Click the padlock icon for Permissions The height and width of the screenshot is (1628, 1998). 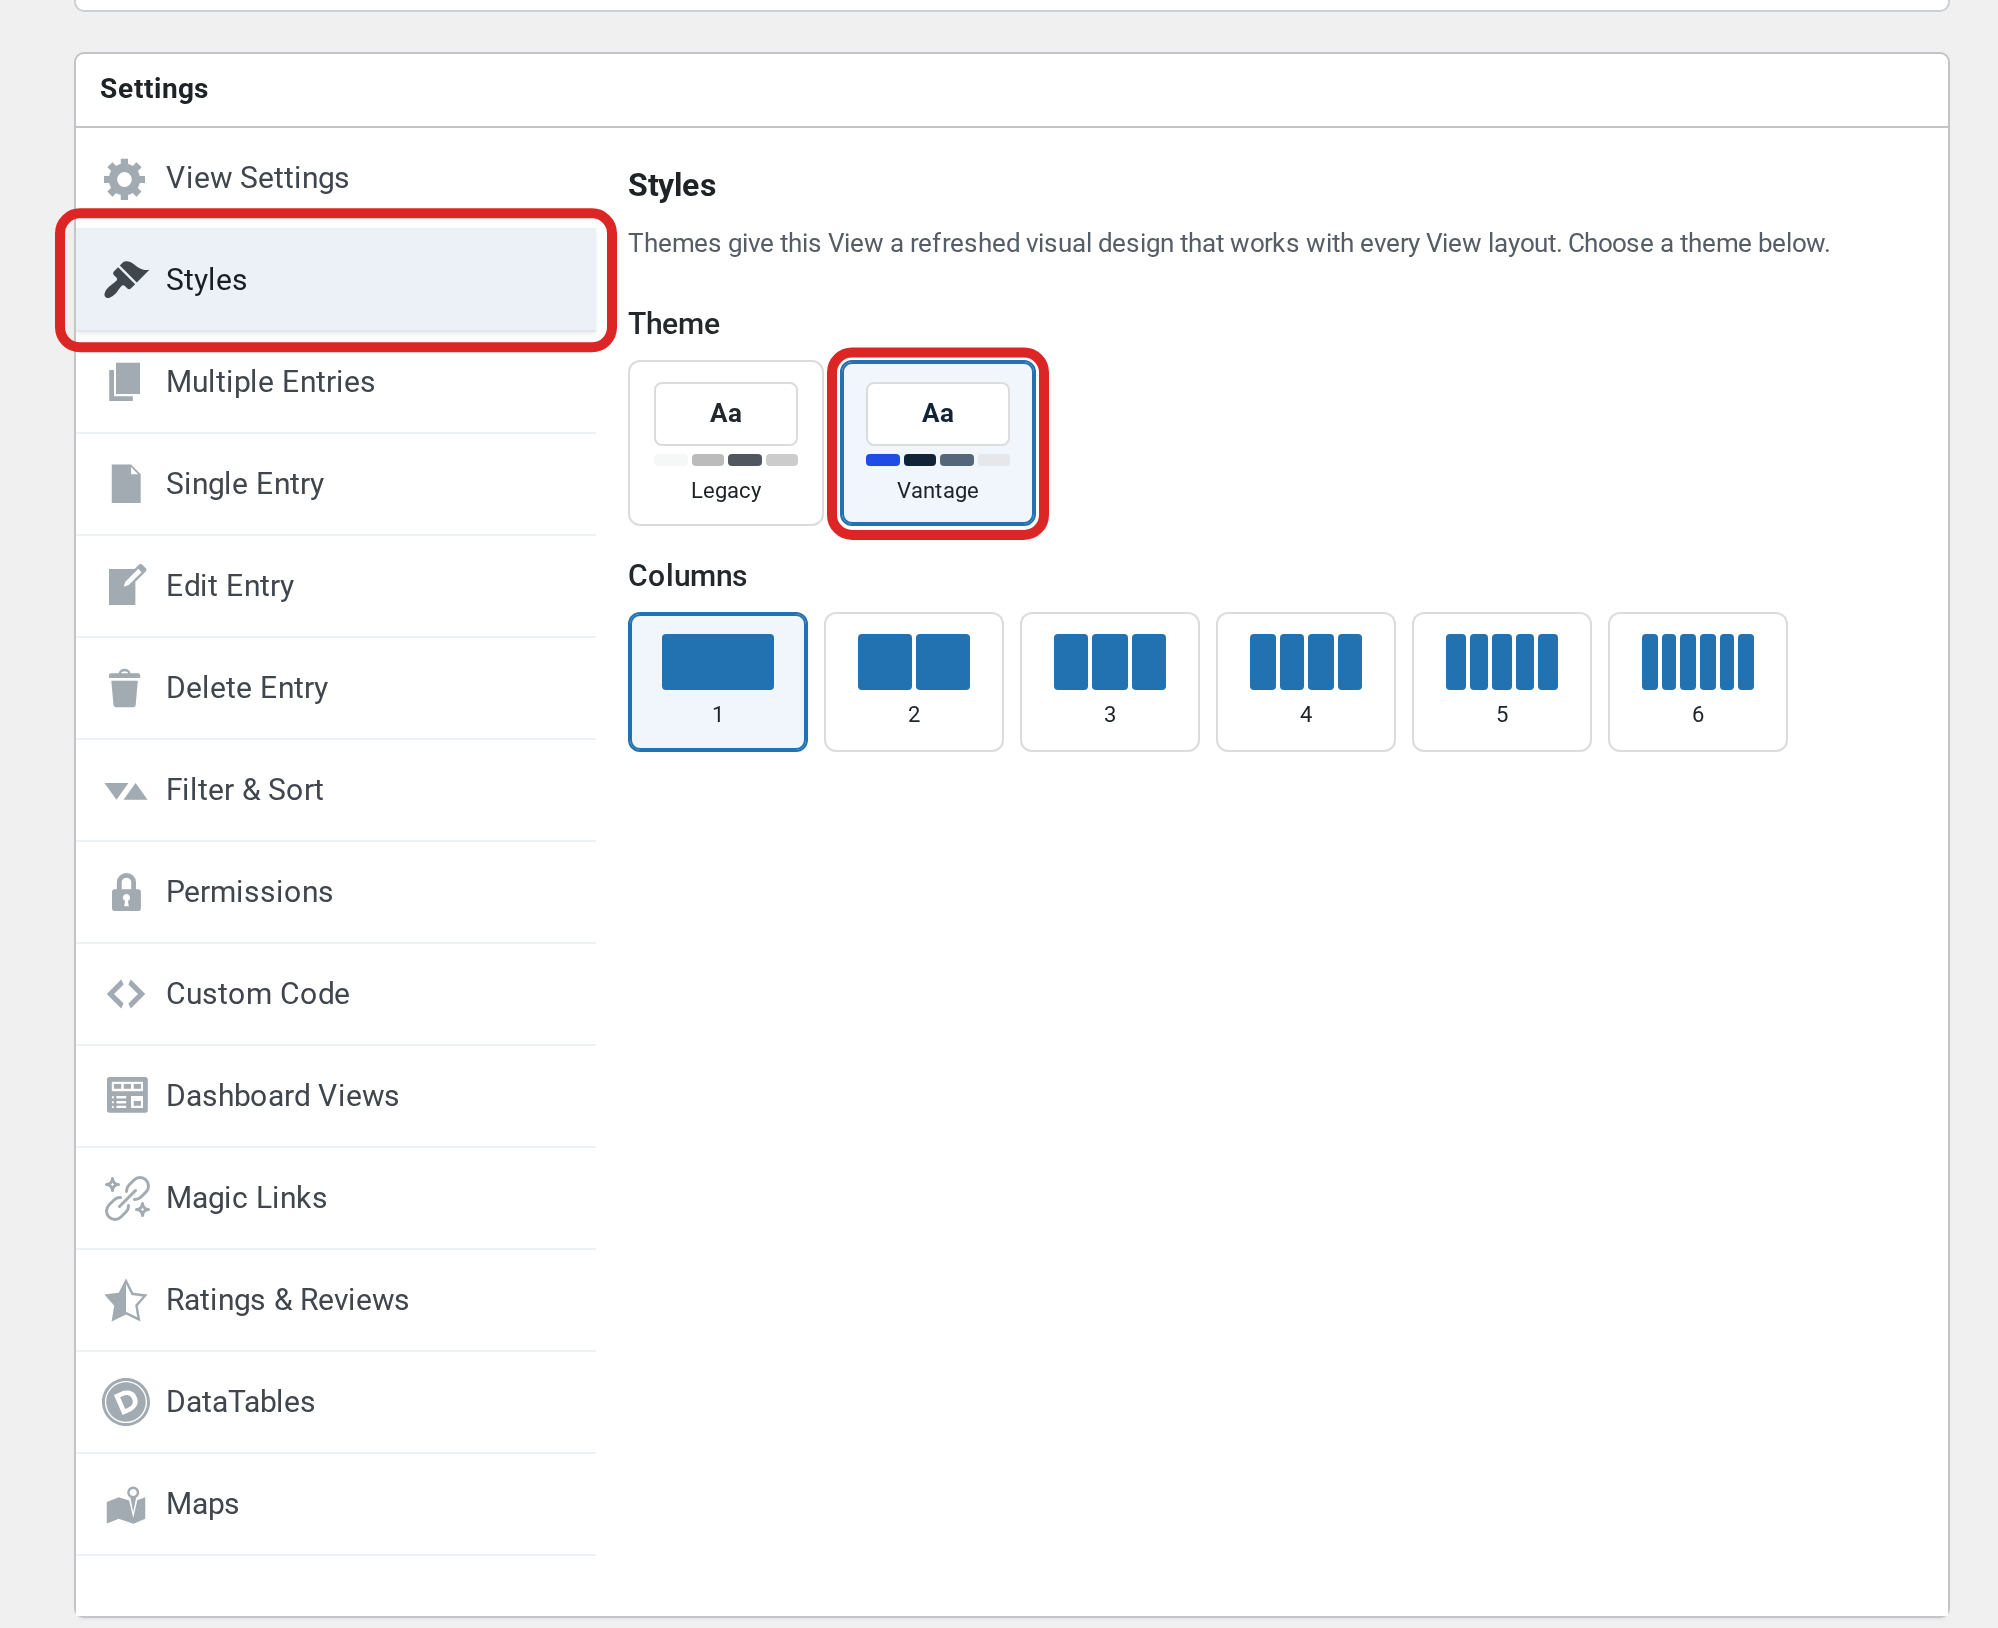[125, 892]
